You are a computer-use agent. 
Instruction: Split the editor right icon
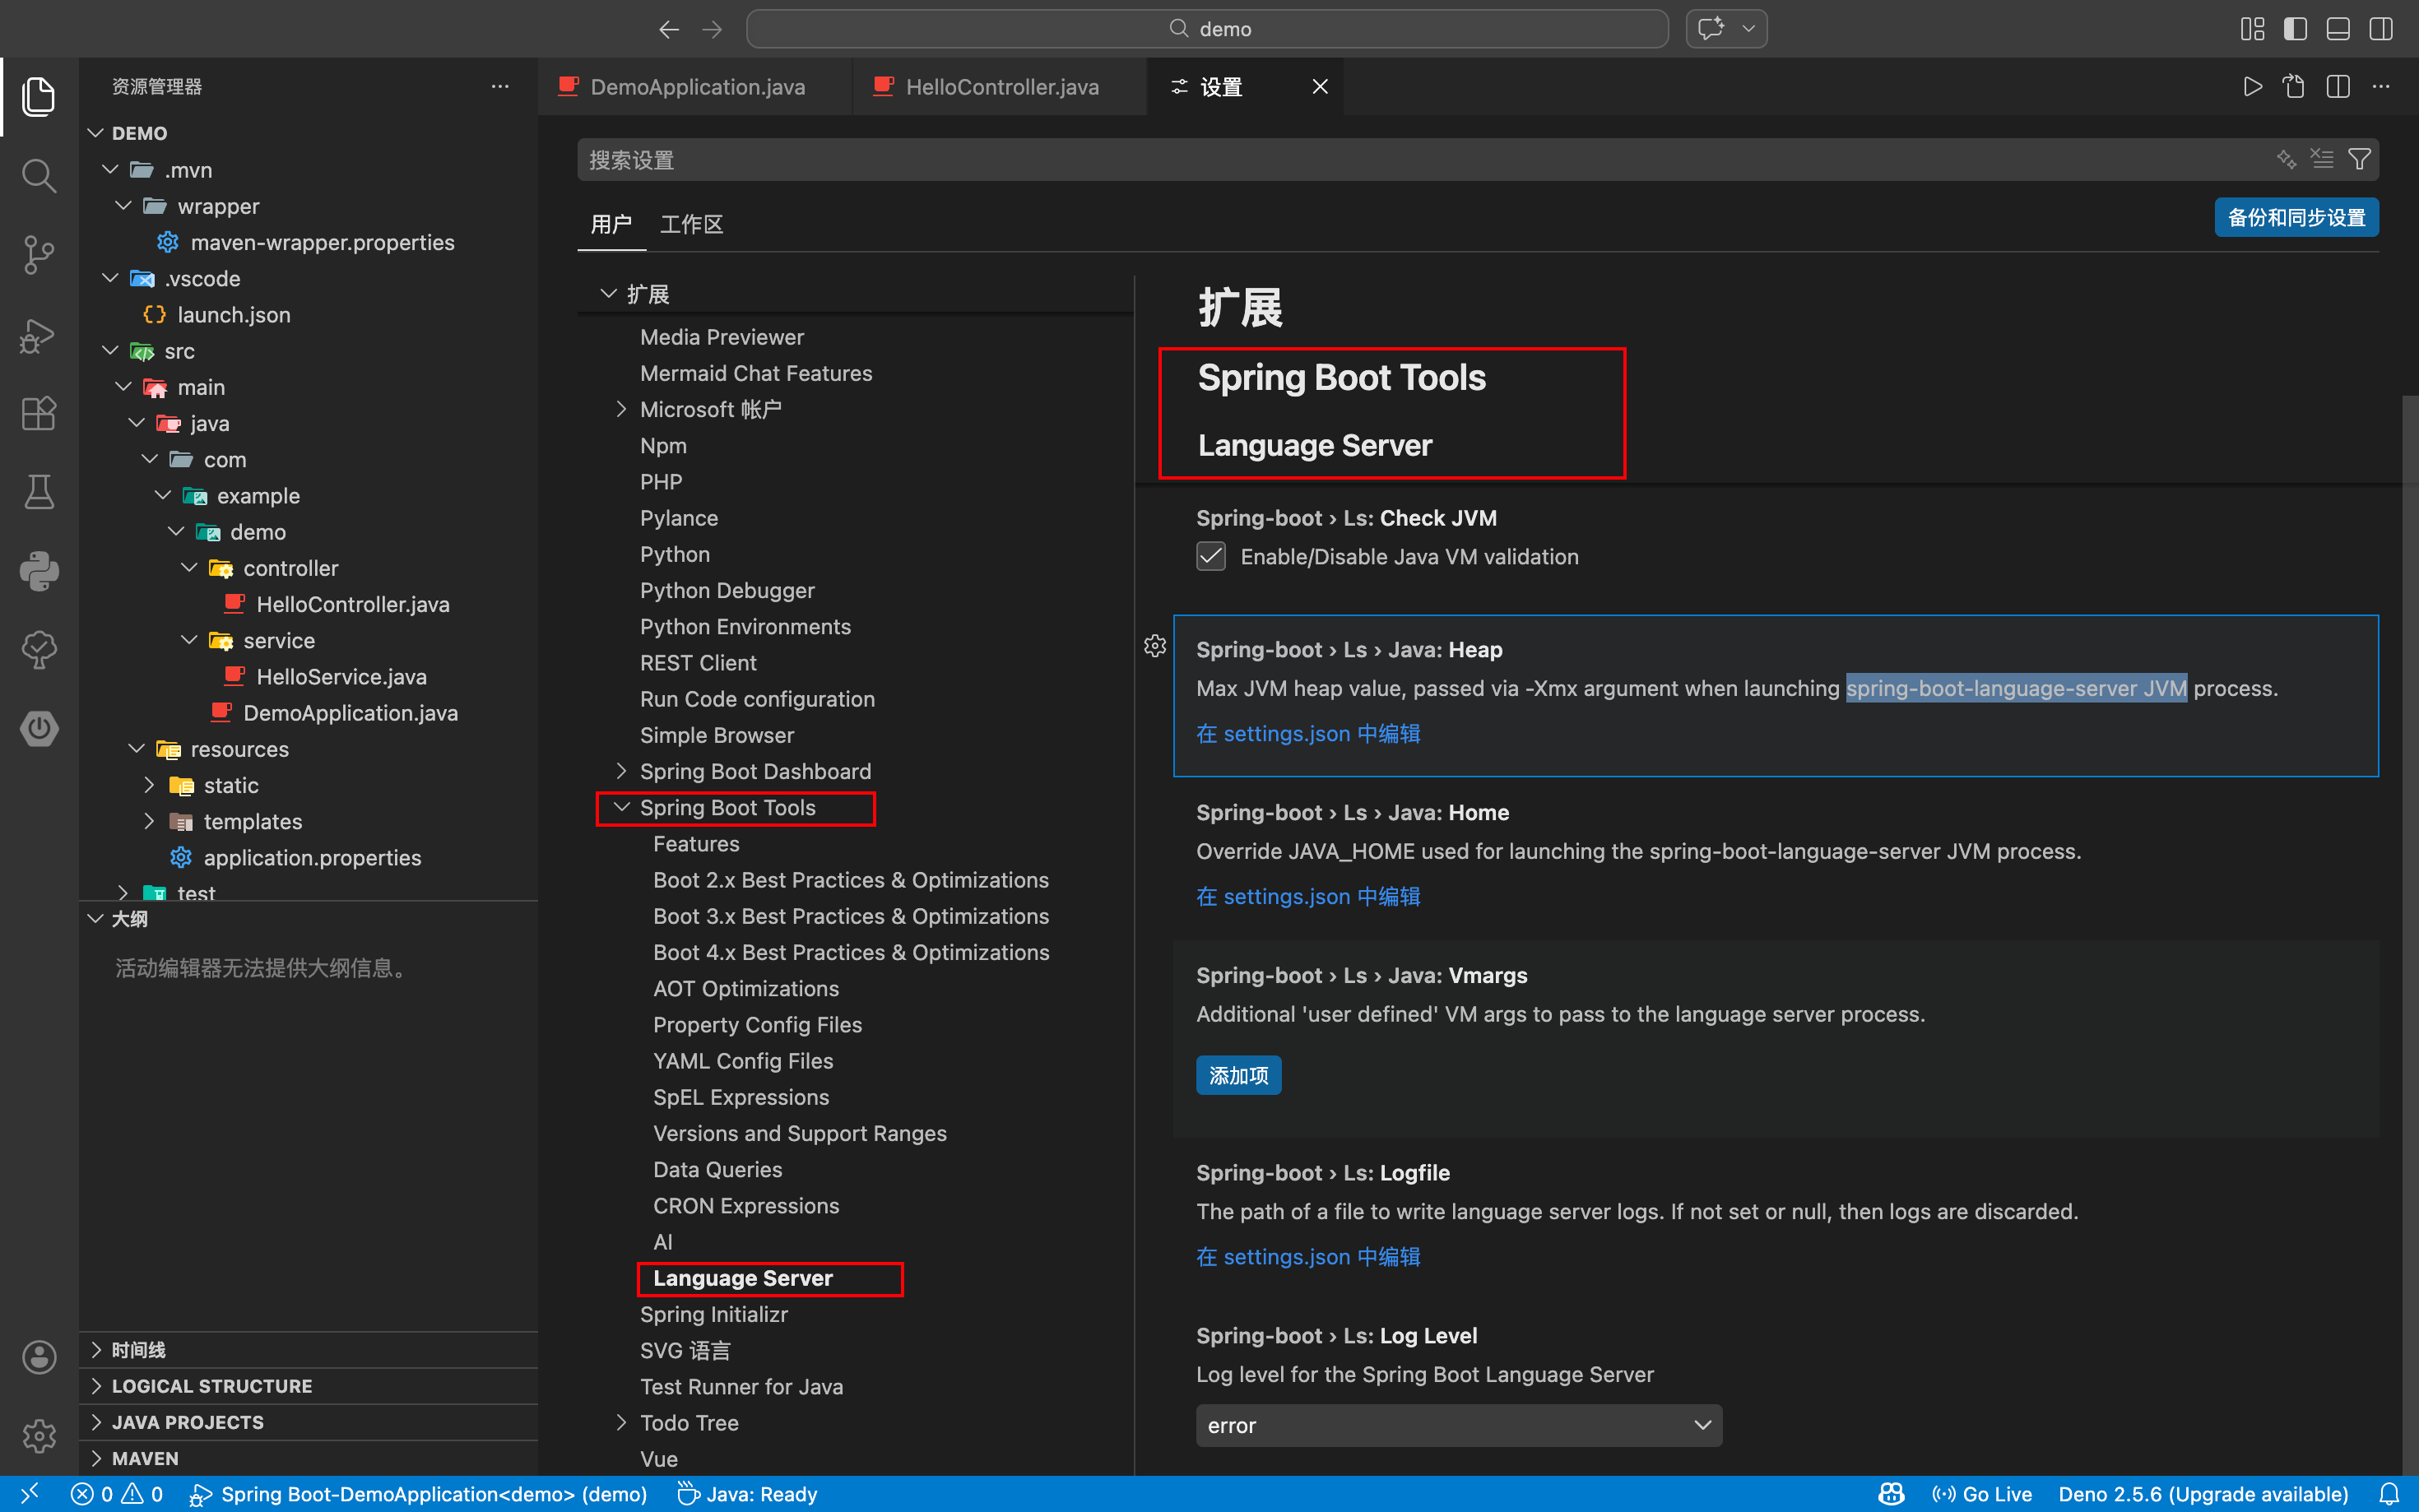point(2338,87)
